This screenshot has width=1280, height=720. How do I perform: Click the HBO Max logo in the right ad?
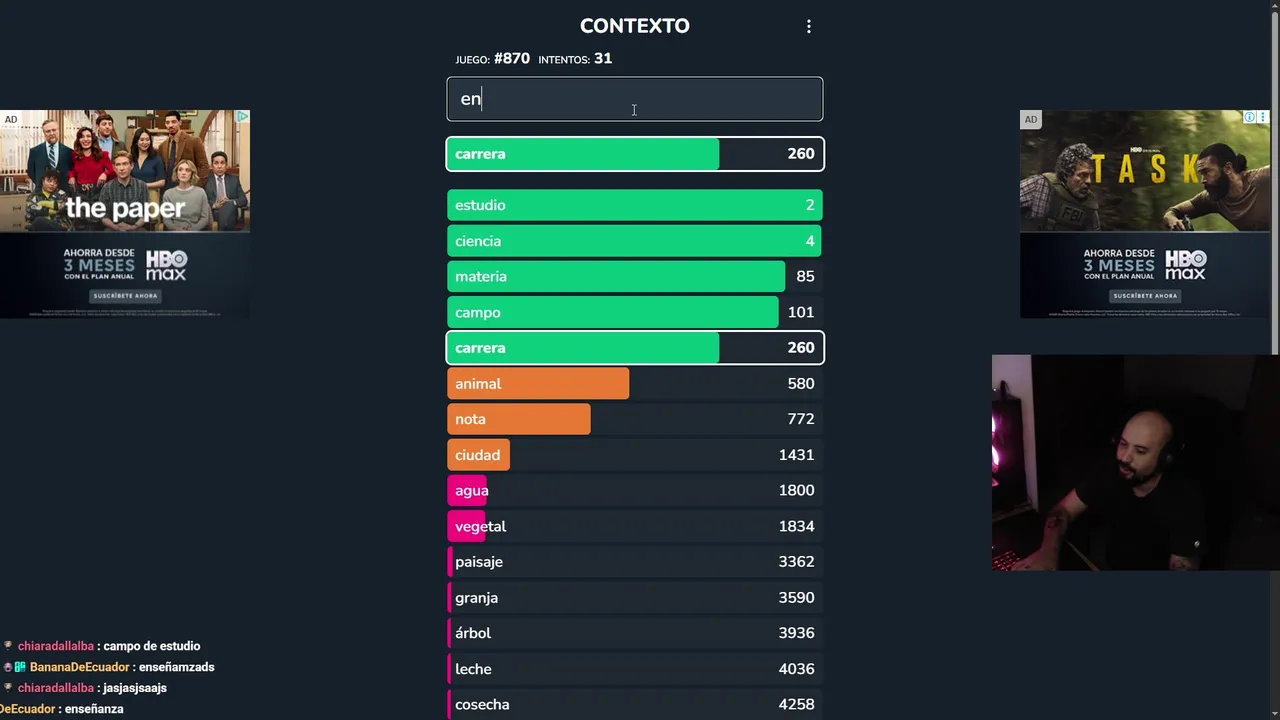(1186, 265)
